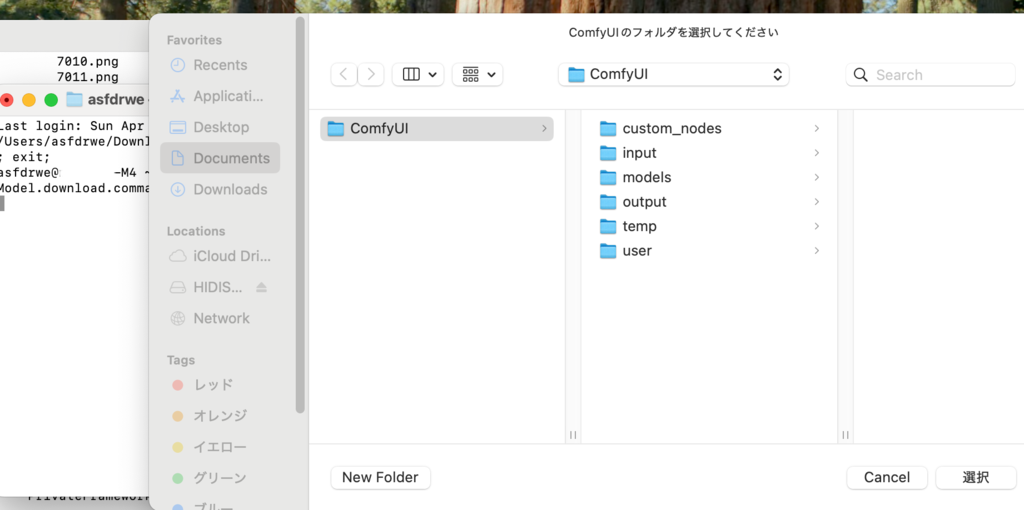1024x510 pixels.
Task: Select the custom_nodes folder
Action: 711,129
